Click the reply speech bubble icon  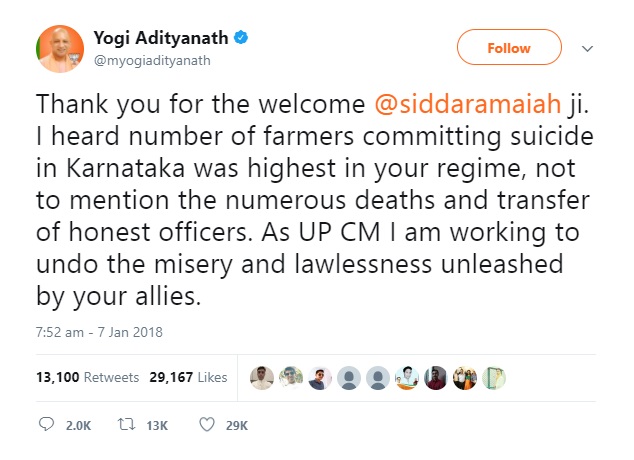[47, 425]
